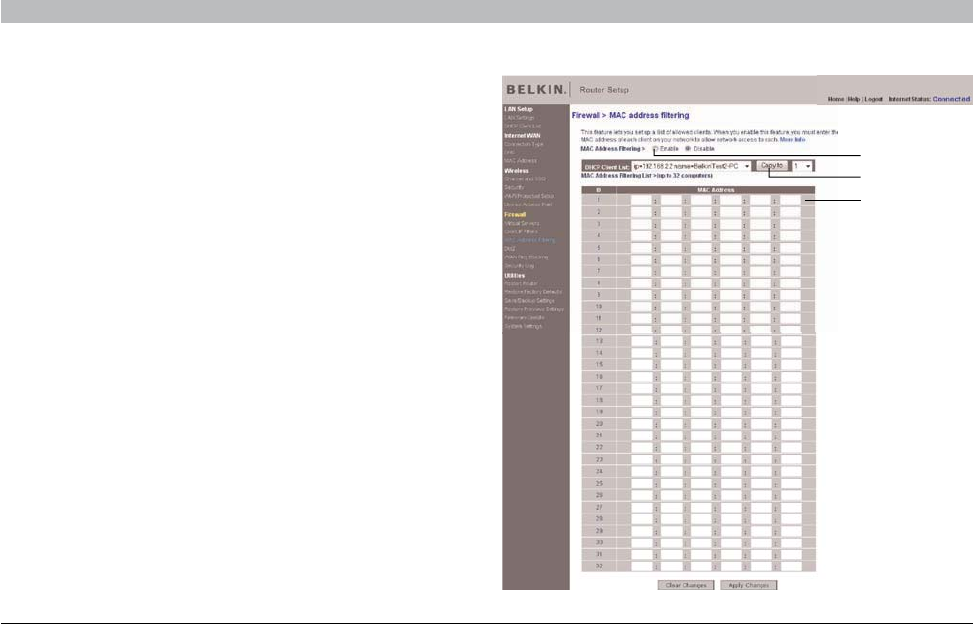
Task: Click the Firewall section heading in the sidebar
Action: click(515, 215)
